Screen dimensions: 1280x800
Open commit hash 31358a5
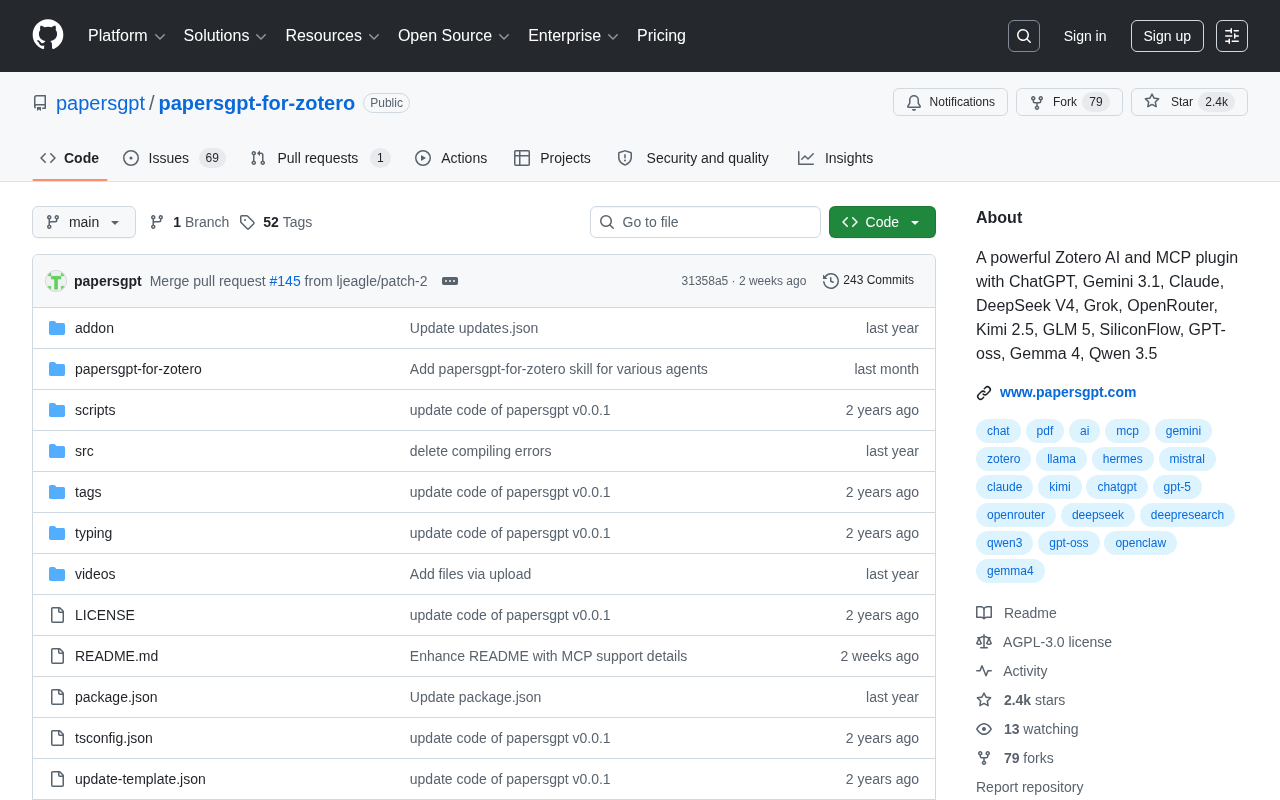[705, 281]
